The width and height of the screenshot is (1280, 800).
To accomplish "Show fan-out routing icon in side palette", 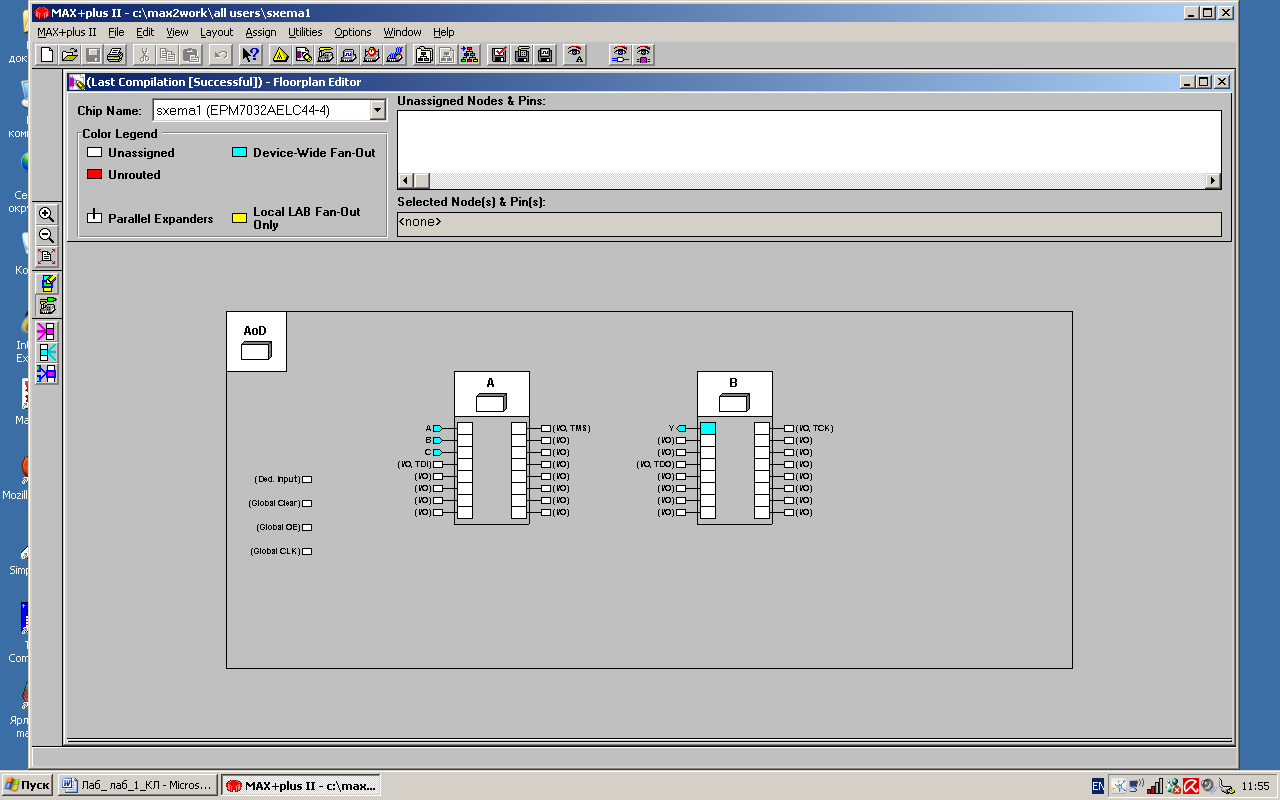I will pos(47,353).
